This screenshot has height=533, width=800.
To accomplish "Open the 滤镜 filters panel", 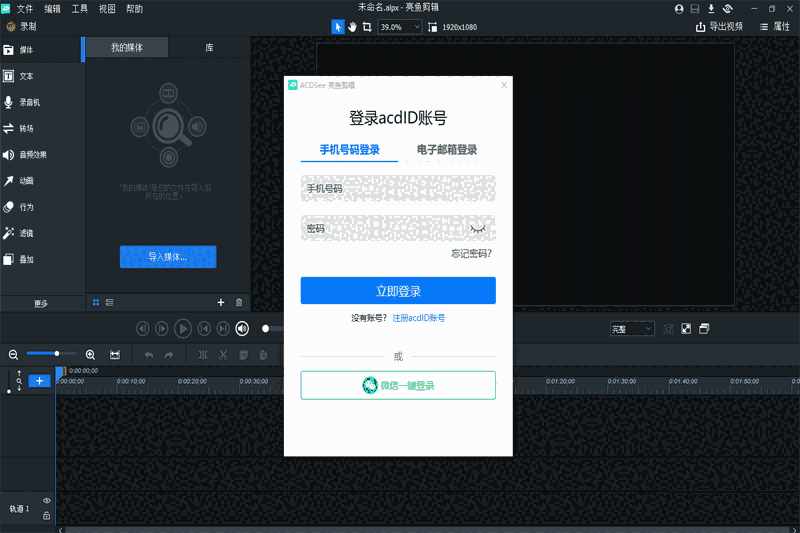I will coord(42,233).
